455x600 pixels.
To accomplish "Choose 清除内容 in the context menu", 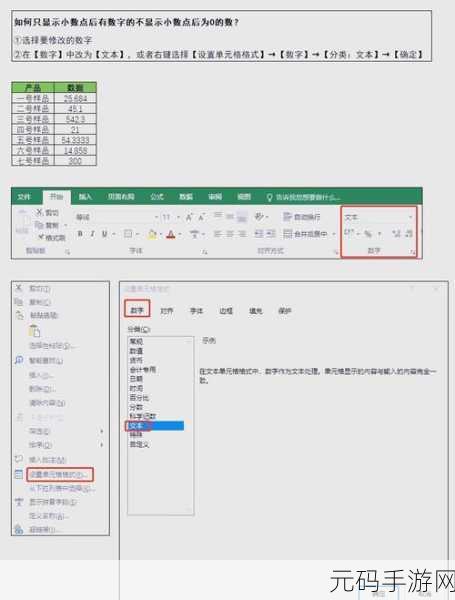I will 47,403.
